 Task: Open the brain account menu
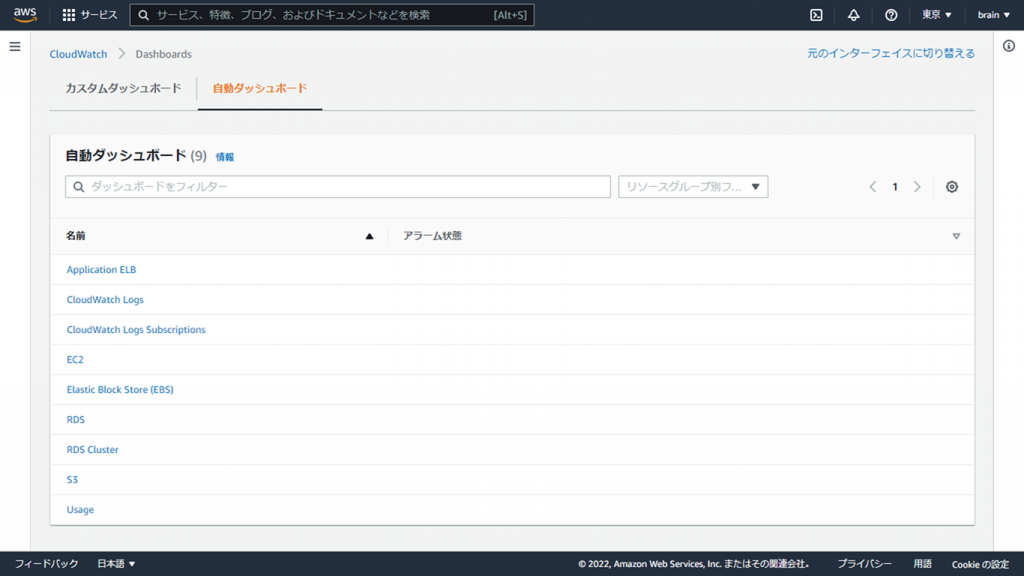(993, 15)
